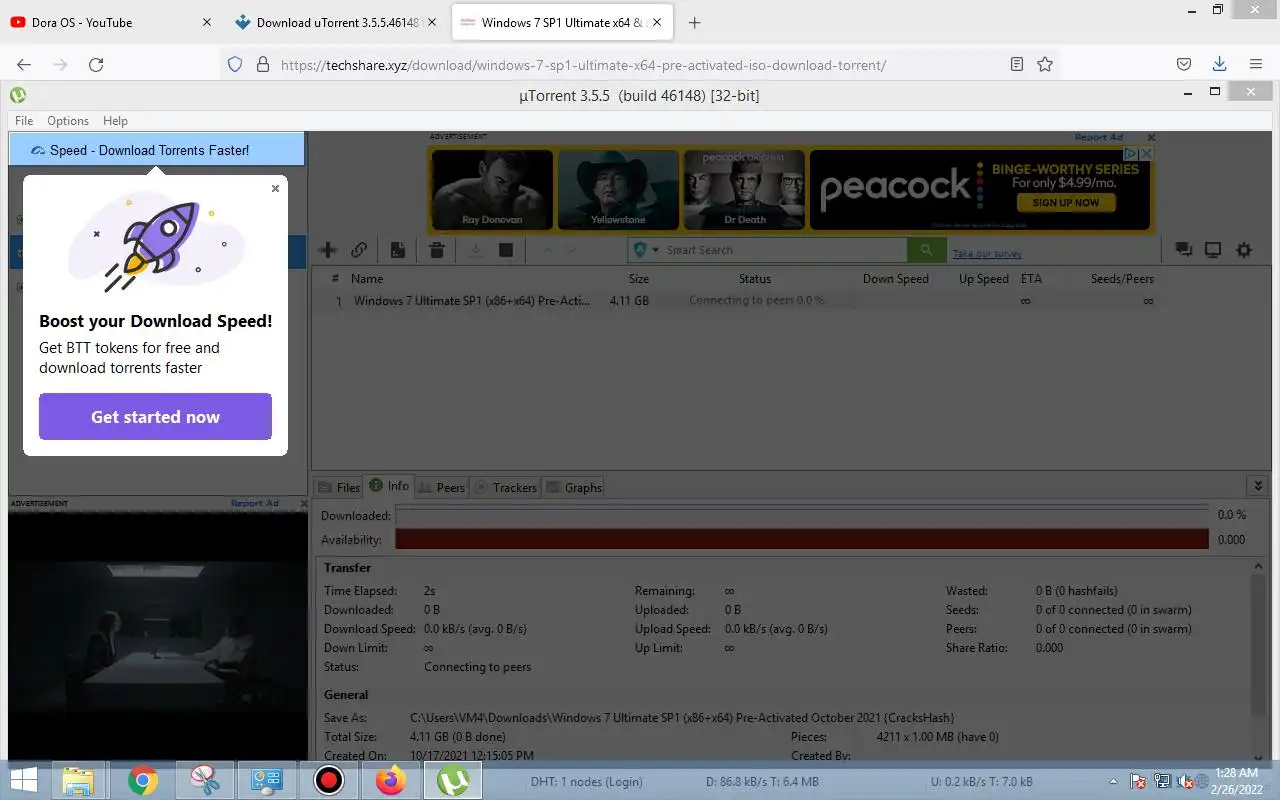Open the Firefox hamburger menu
The width and height of the screenshot is (1280, 800).
pyautogui.click(x=1256, y=64)
